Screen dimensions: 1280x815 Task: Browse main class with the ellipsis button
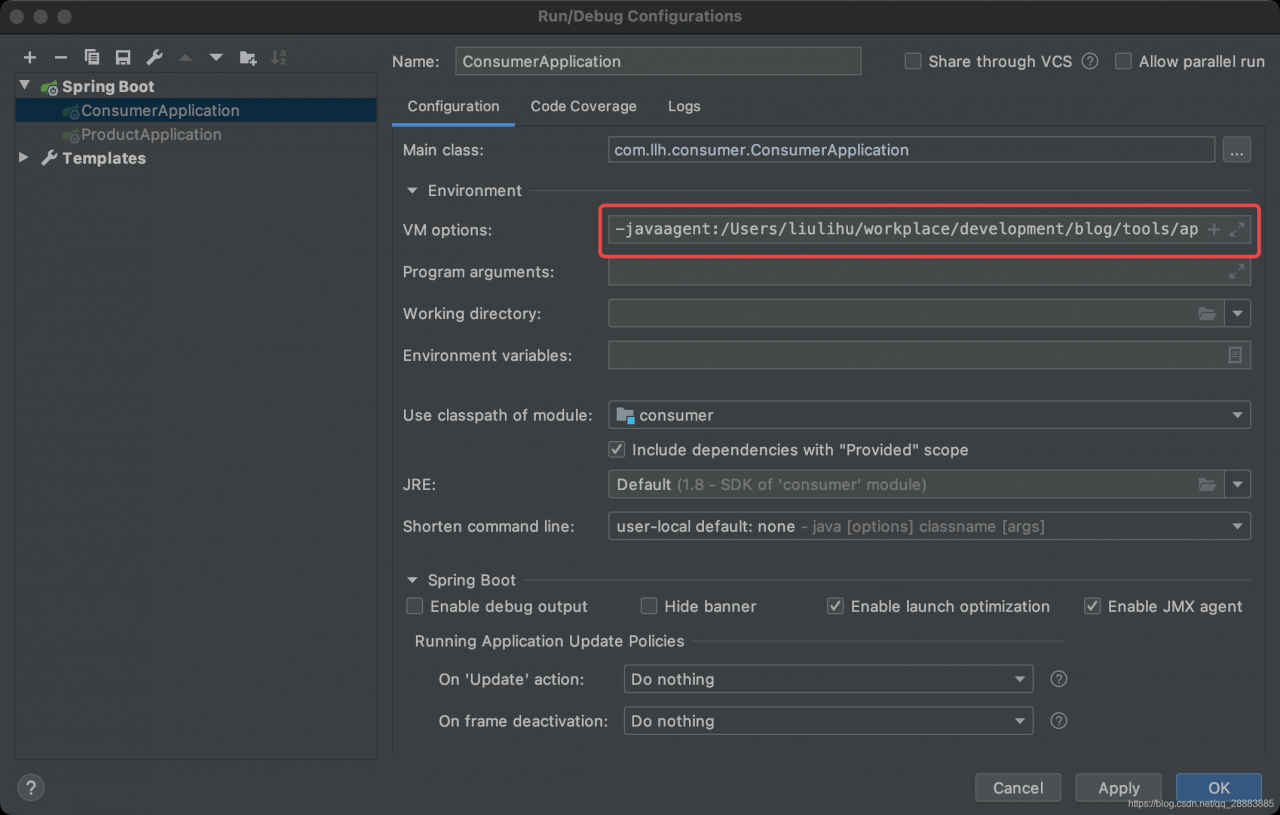1237,150
